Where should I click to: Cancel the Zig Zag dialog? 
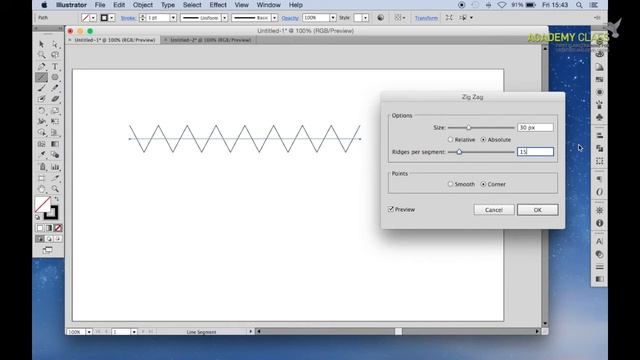pos(494,210)
